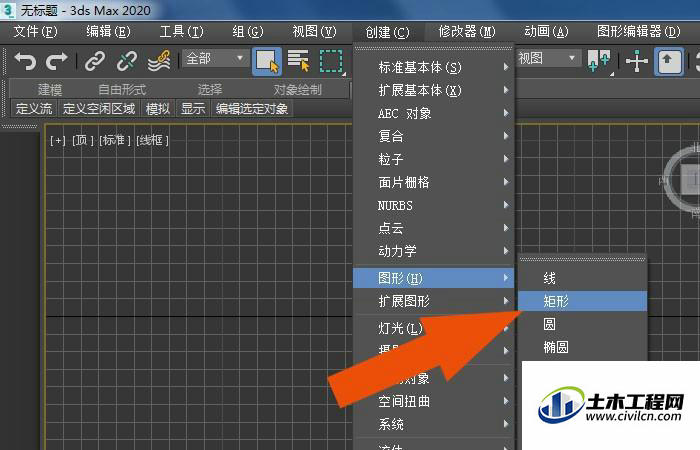Screen dimensions: 700x450
Task: Open the 工具(T) menu
Action: click(181, 32)
